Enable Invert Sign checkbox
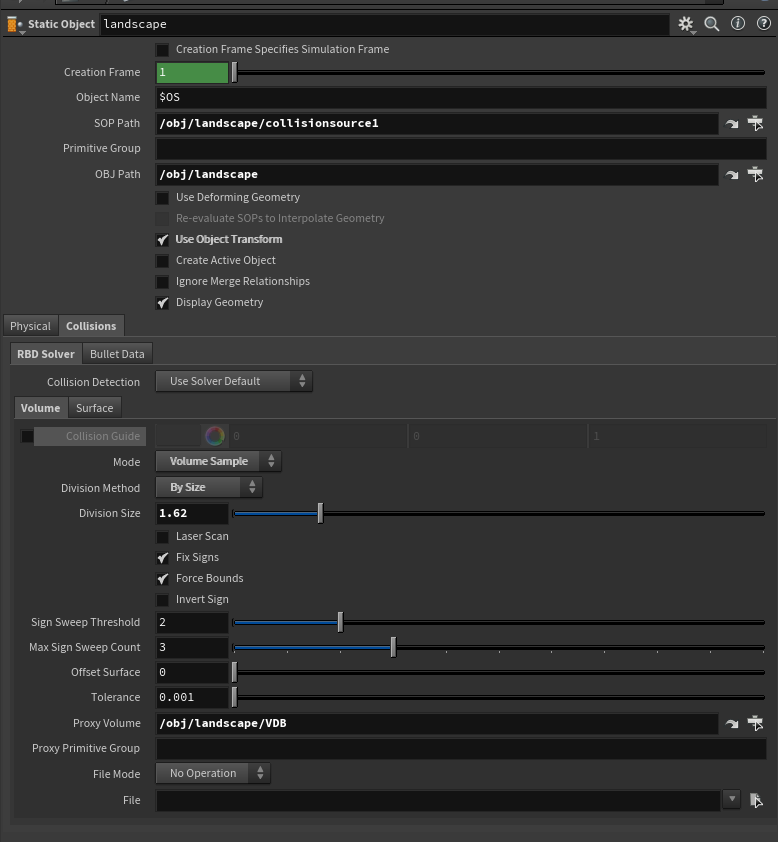The width and height of the screenshot is (778, 842). (162, 600)
